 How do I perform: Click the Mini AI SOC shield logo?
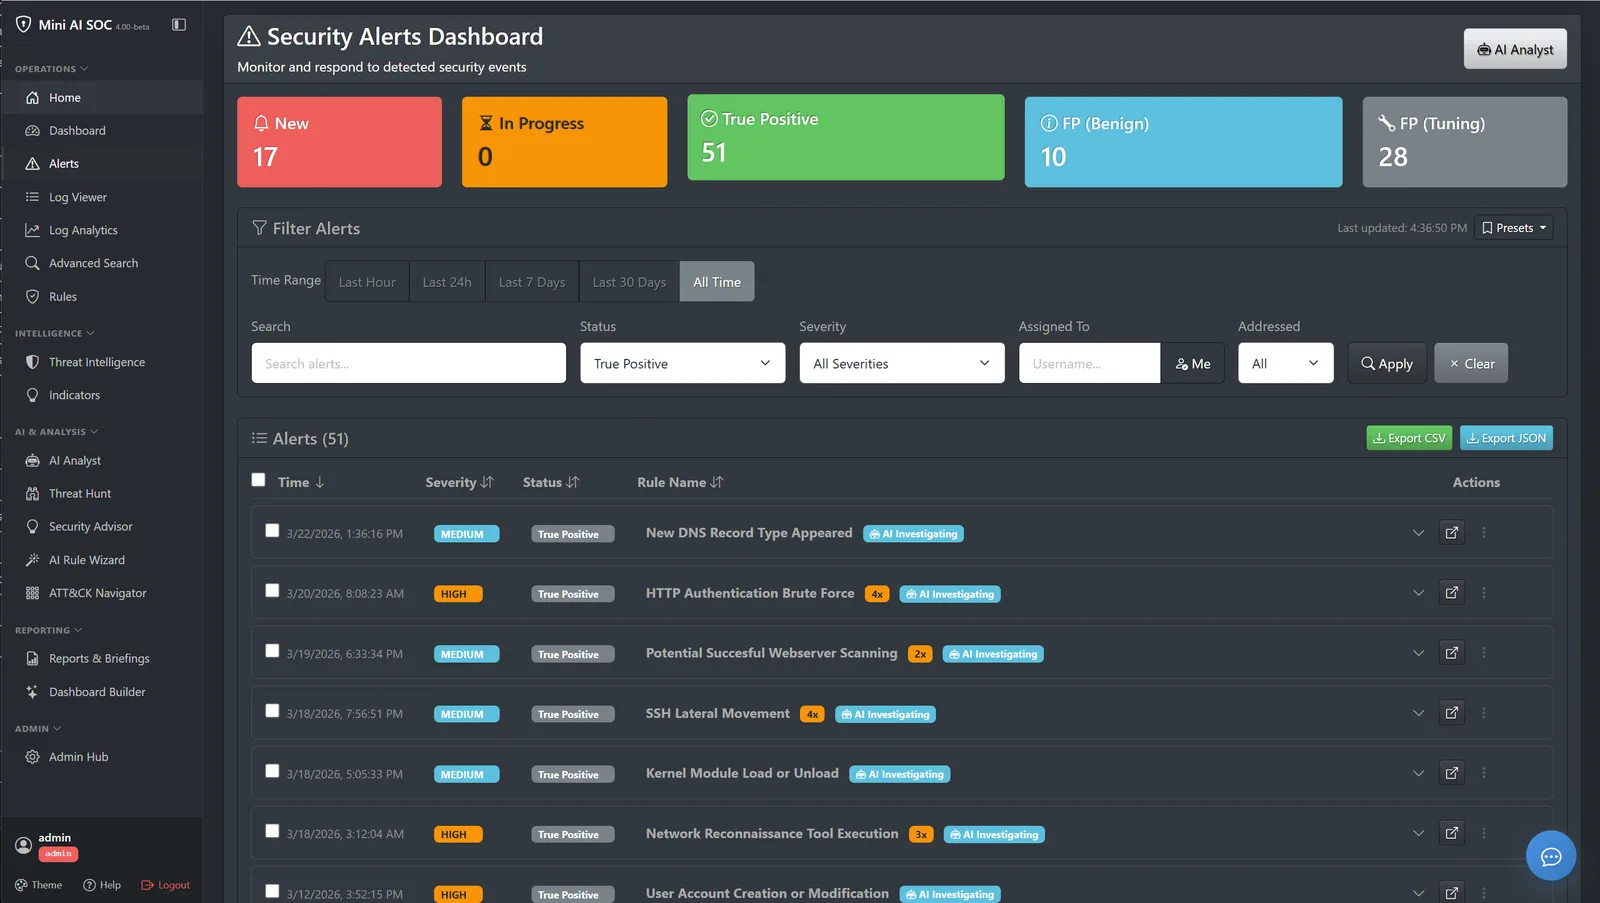tap(23, 24)
